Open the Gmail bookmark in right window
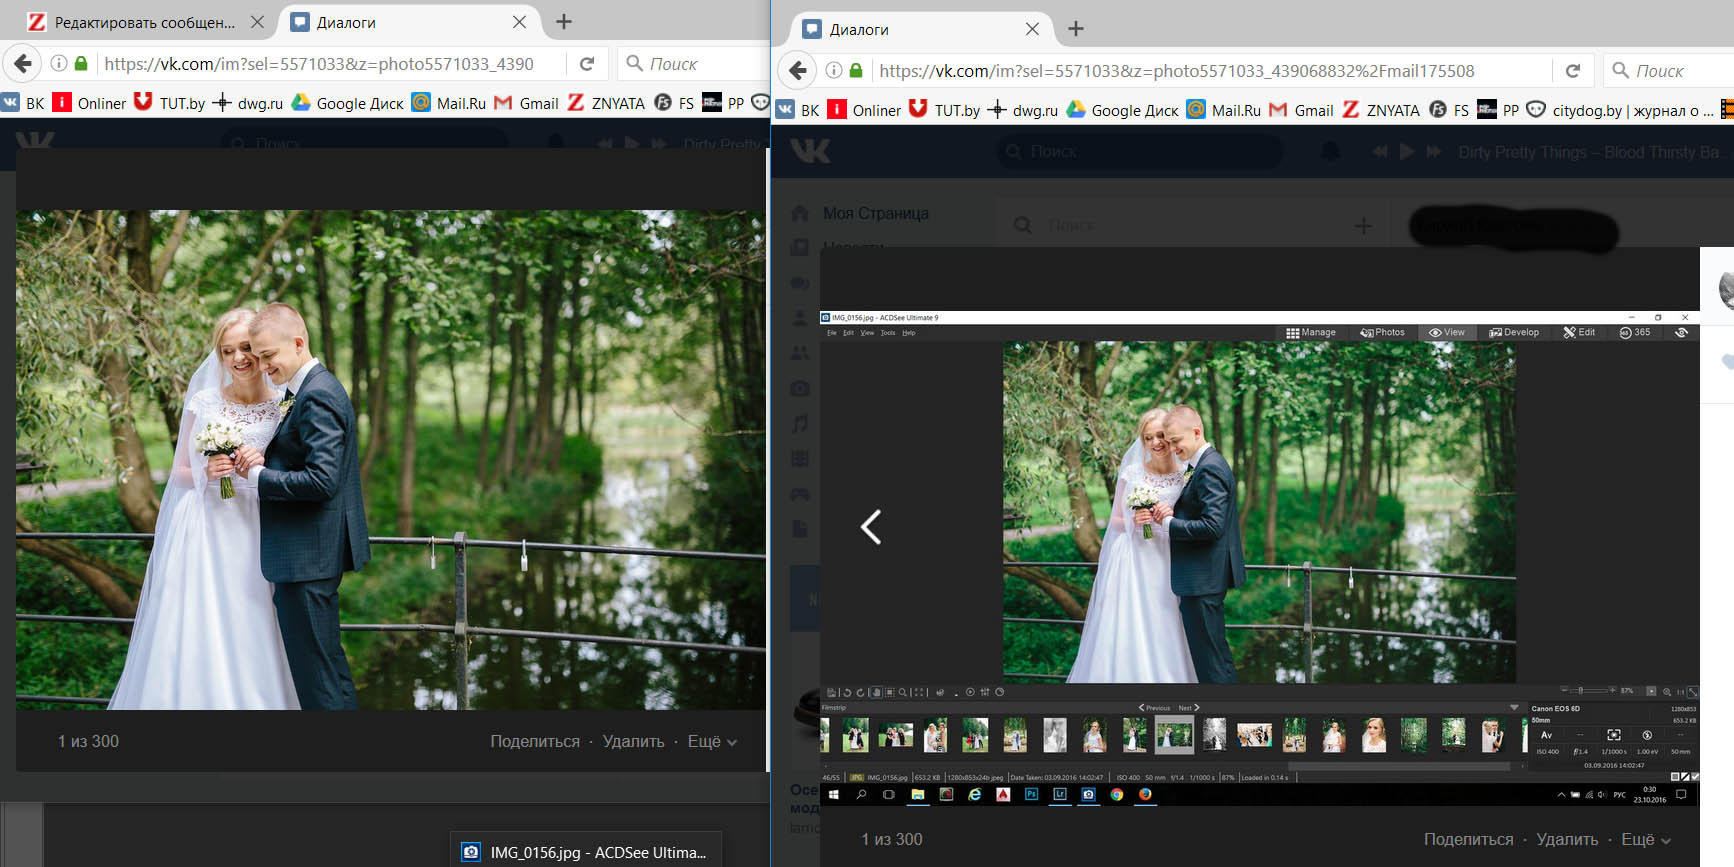1734x867 pixels. [x=1302, y=110]
